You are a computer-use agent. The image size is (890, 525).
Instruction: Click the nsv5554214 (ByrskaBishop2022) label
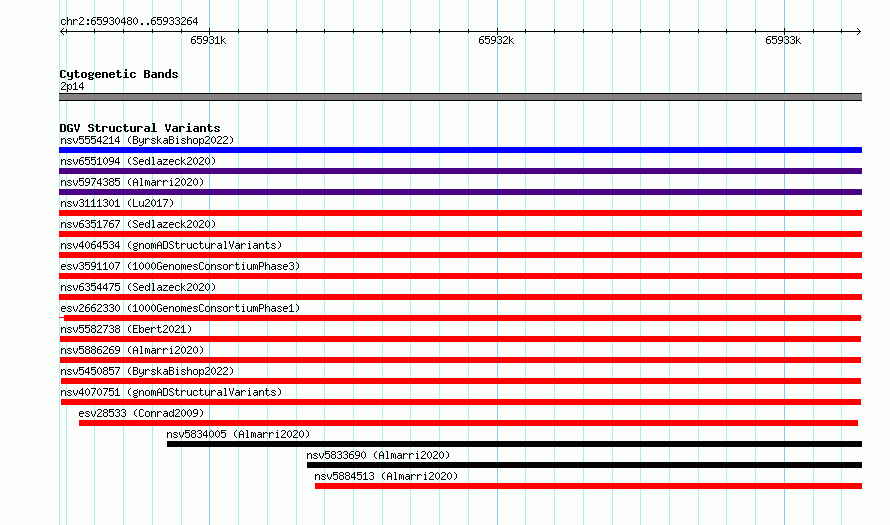147,140
